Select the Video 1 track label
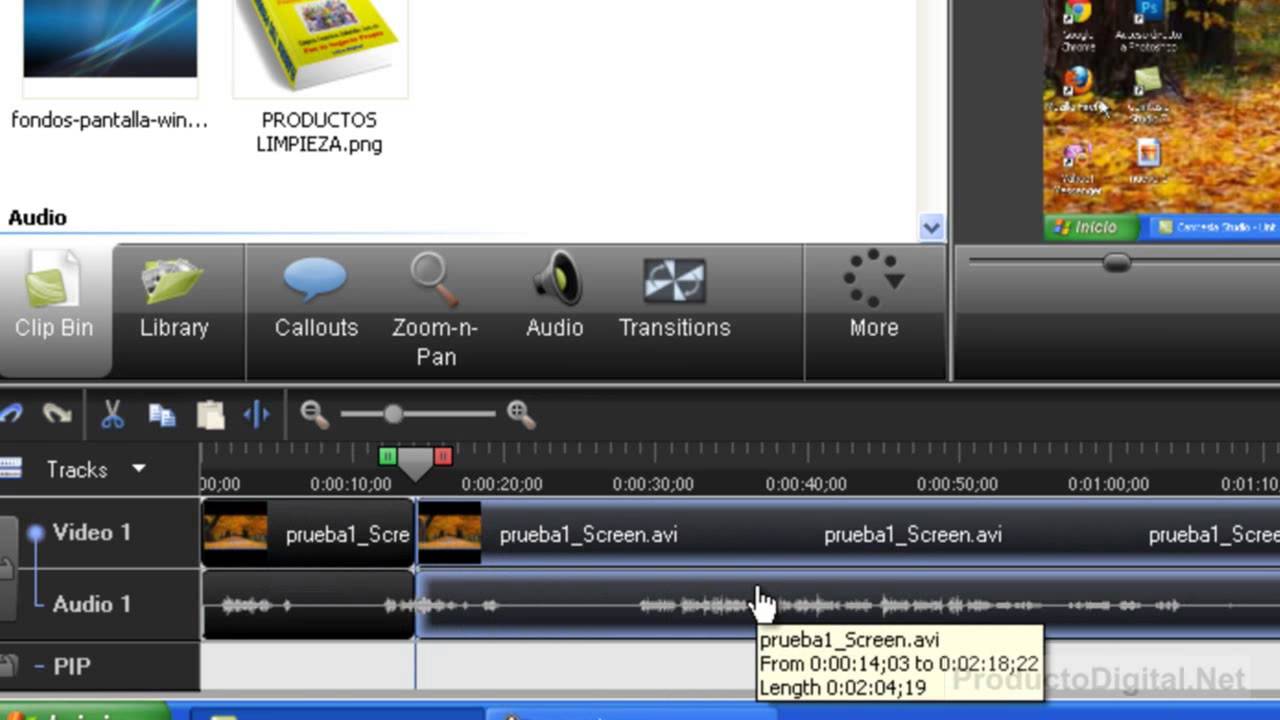This screenshot has width=1280, height=720. (x=92, y=533)
